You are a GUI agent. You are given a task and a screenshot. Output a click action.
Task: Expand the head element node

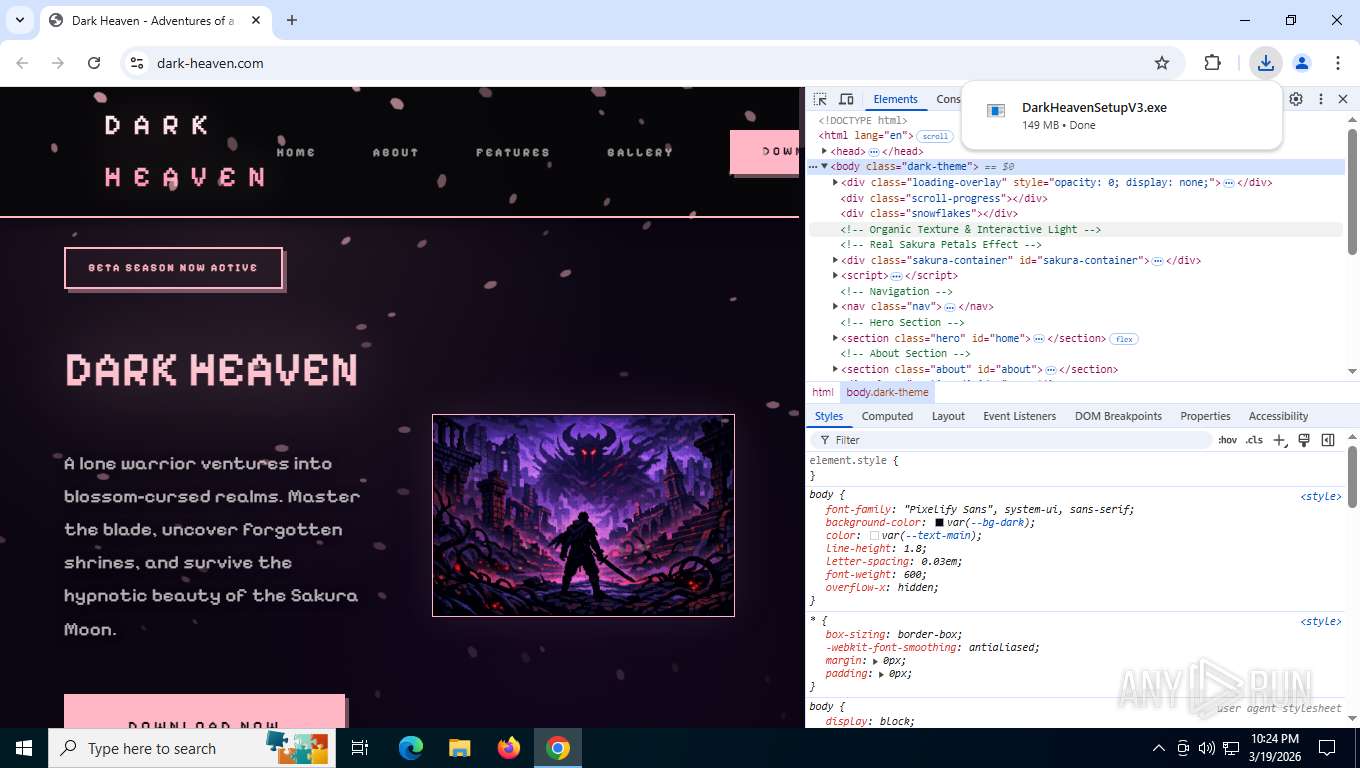[x=824, y=151]
